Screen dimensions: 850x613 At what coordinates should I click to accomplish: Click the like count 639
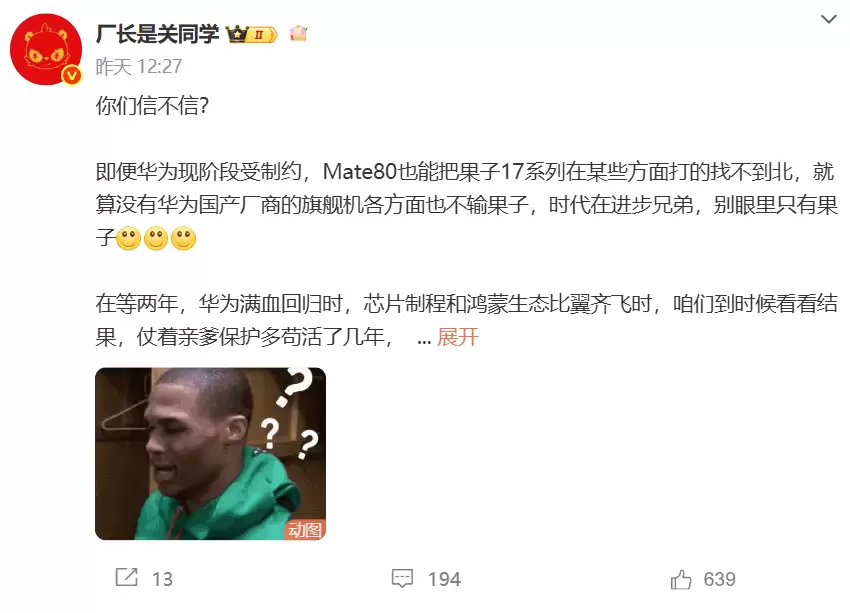click(x=719, y=579)
